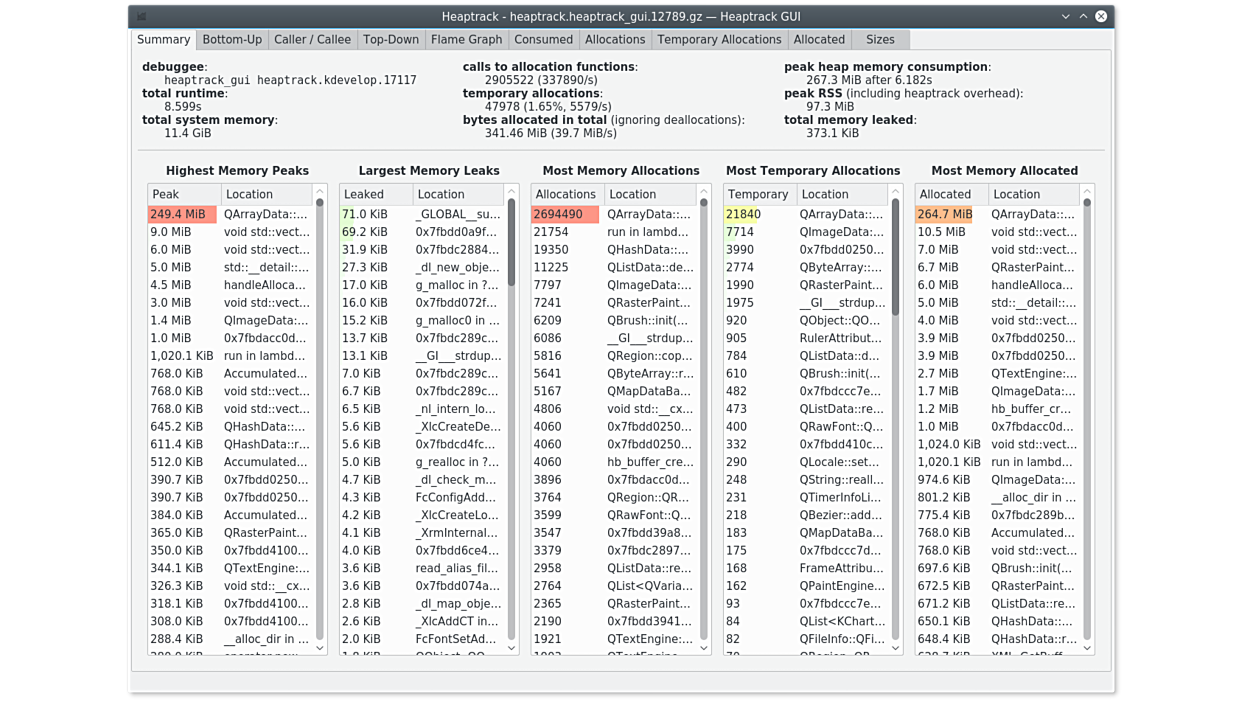The image size is (1248, 702).
Task: Switch to the Flame Graph tab
Action: coord(466,39)
